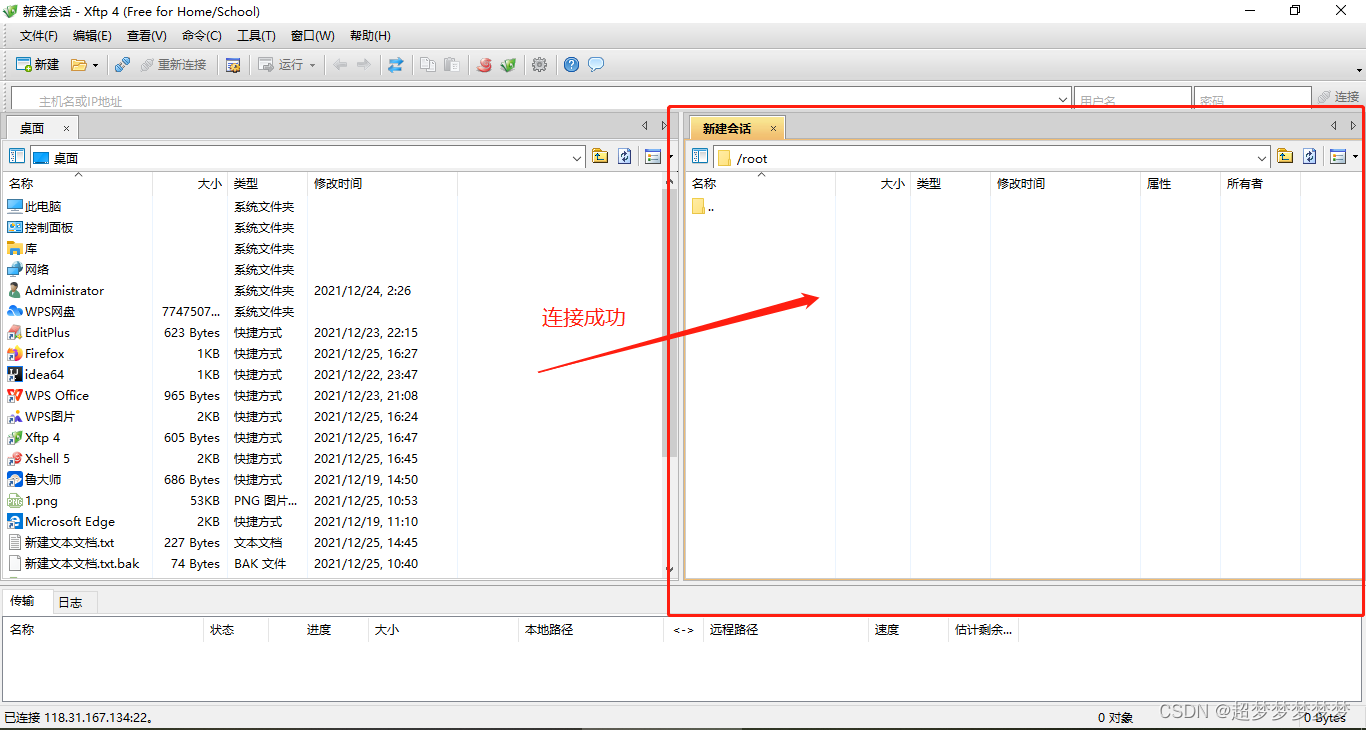Sort remote list by 属性 column
Screen dimensions: 1366x730
1180,184
